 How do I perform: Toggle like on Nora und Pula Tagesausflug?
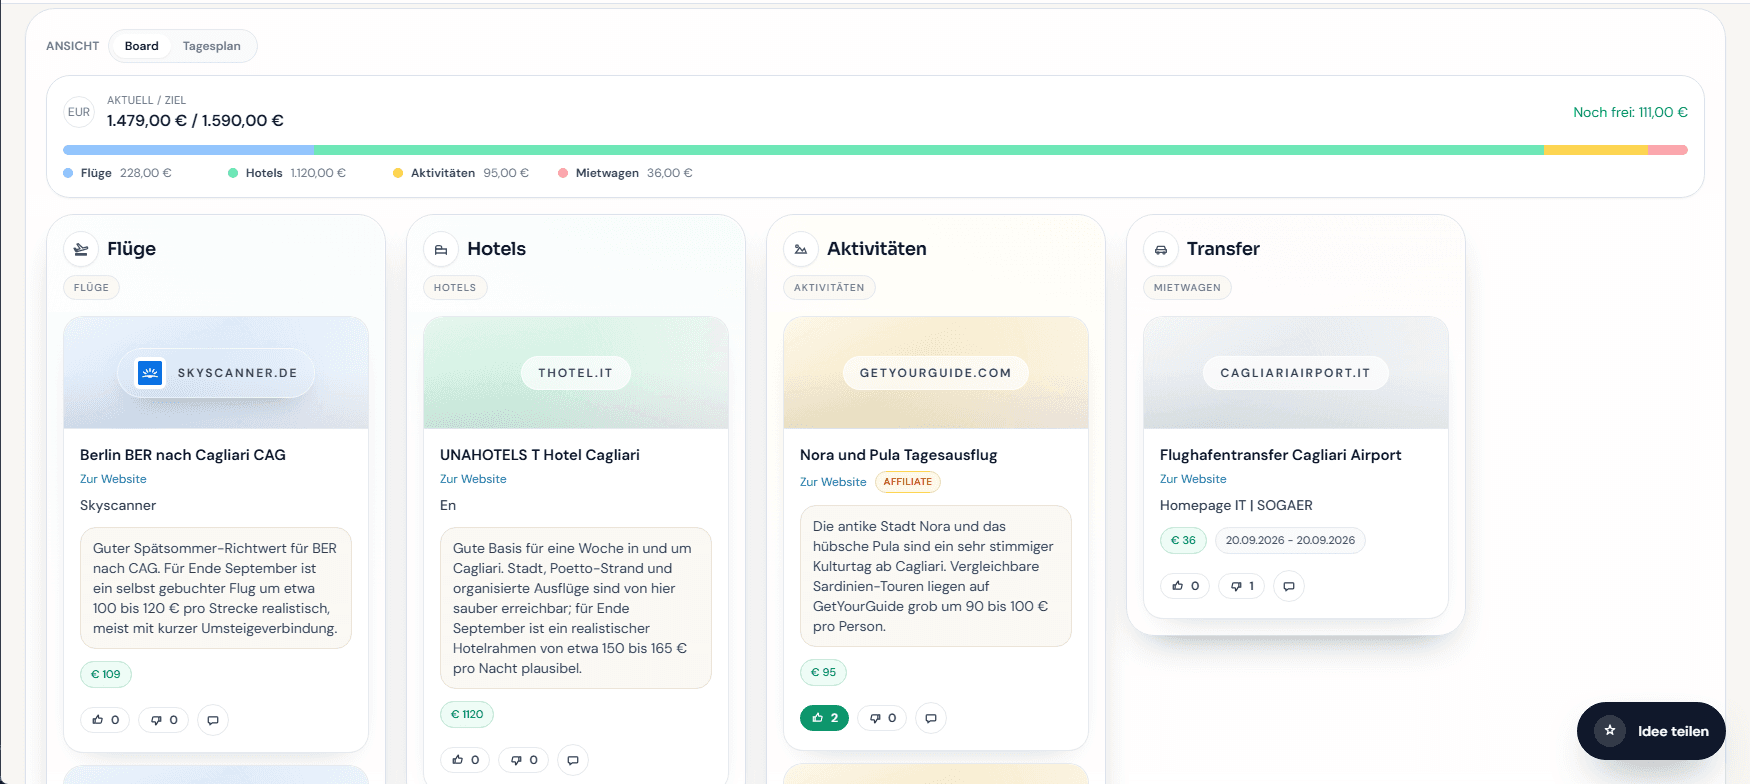pos(824,718)
